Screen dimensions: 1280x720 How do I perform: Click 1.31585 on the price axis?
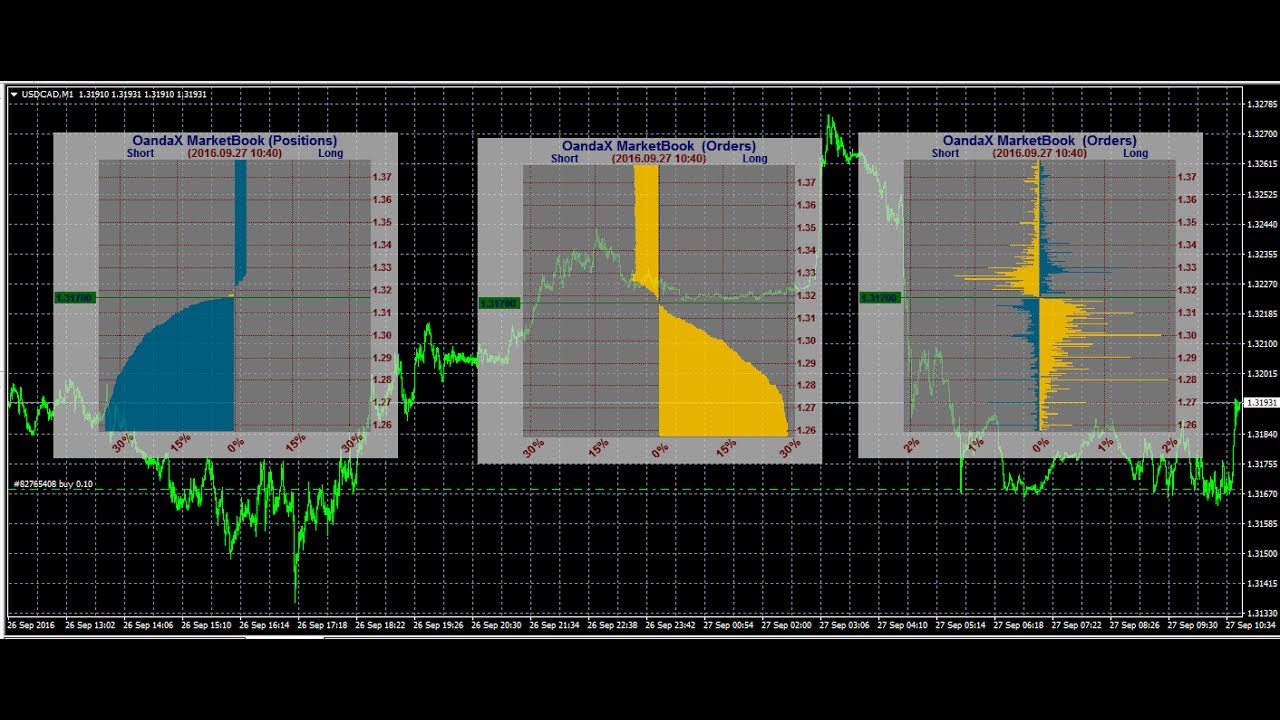1261,524
